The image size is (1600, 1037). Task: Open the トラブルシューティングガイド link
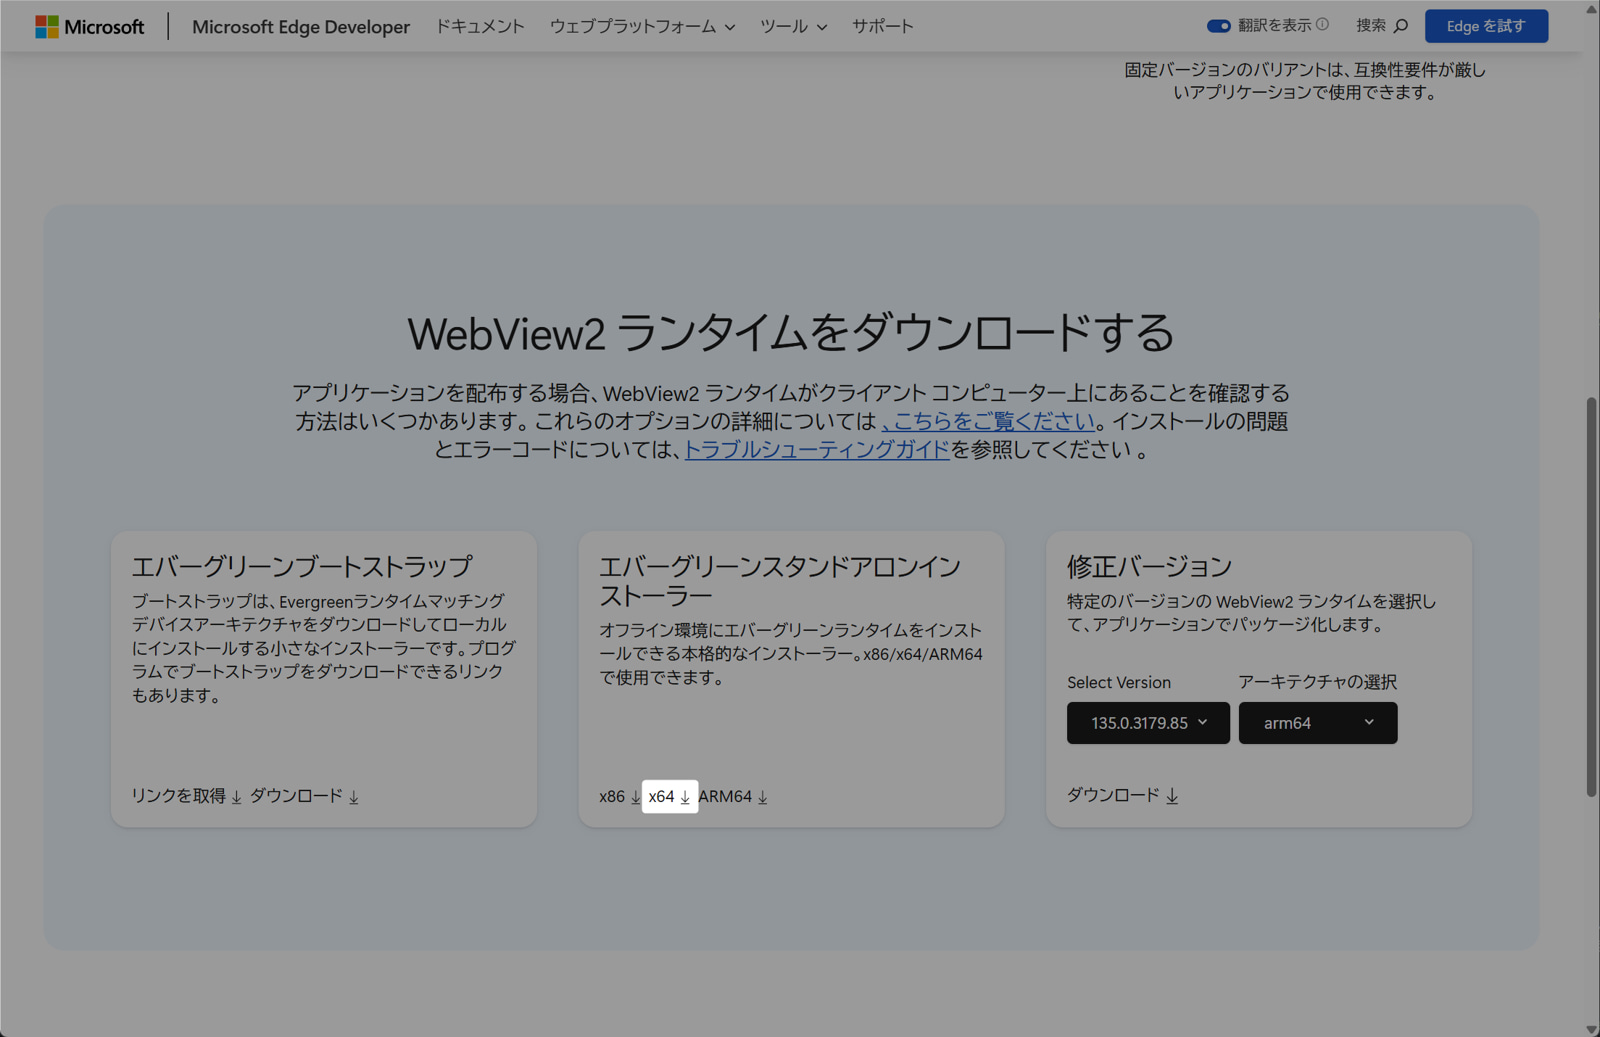click(816, 449)
